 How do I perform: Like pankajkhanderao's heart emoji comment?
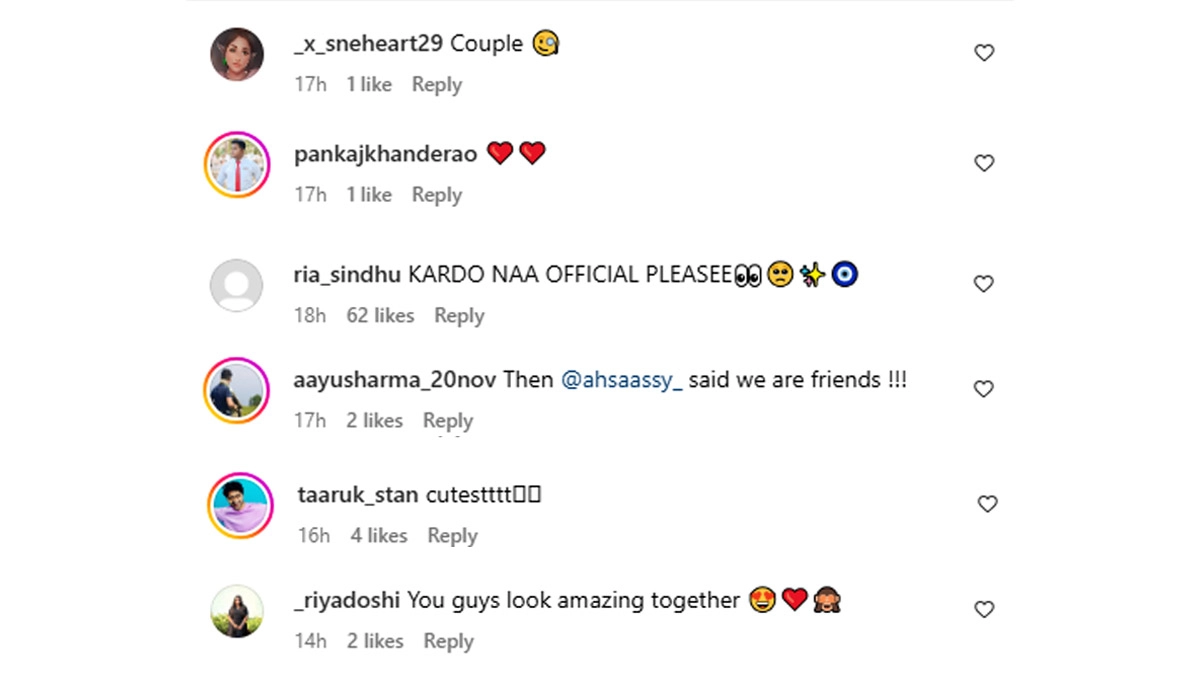coord(984,163)
